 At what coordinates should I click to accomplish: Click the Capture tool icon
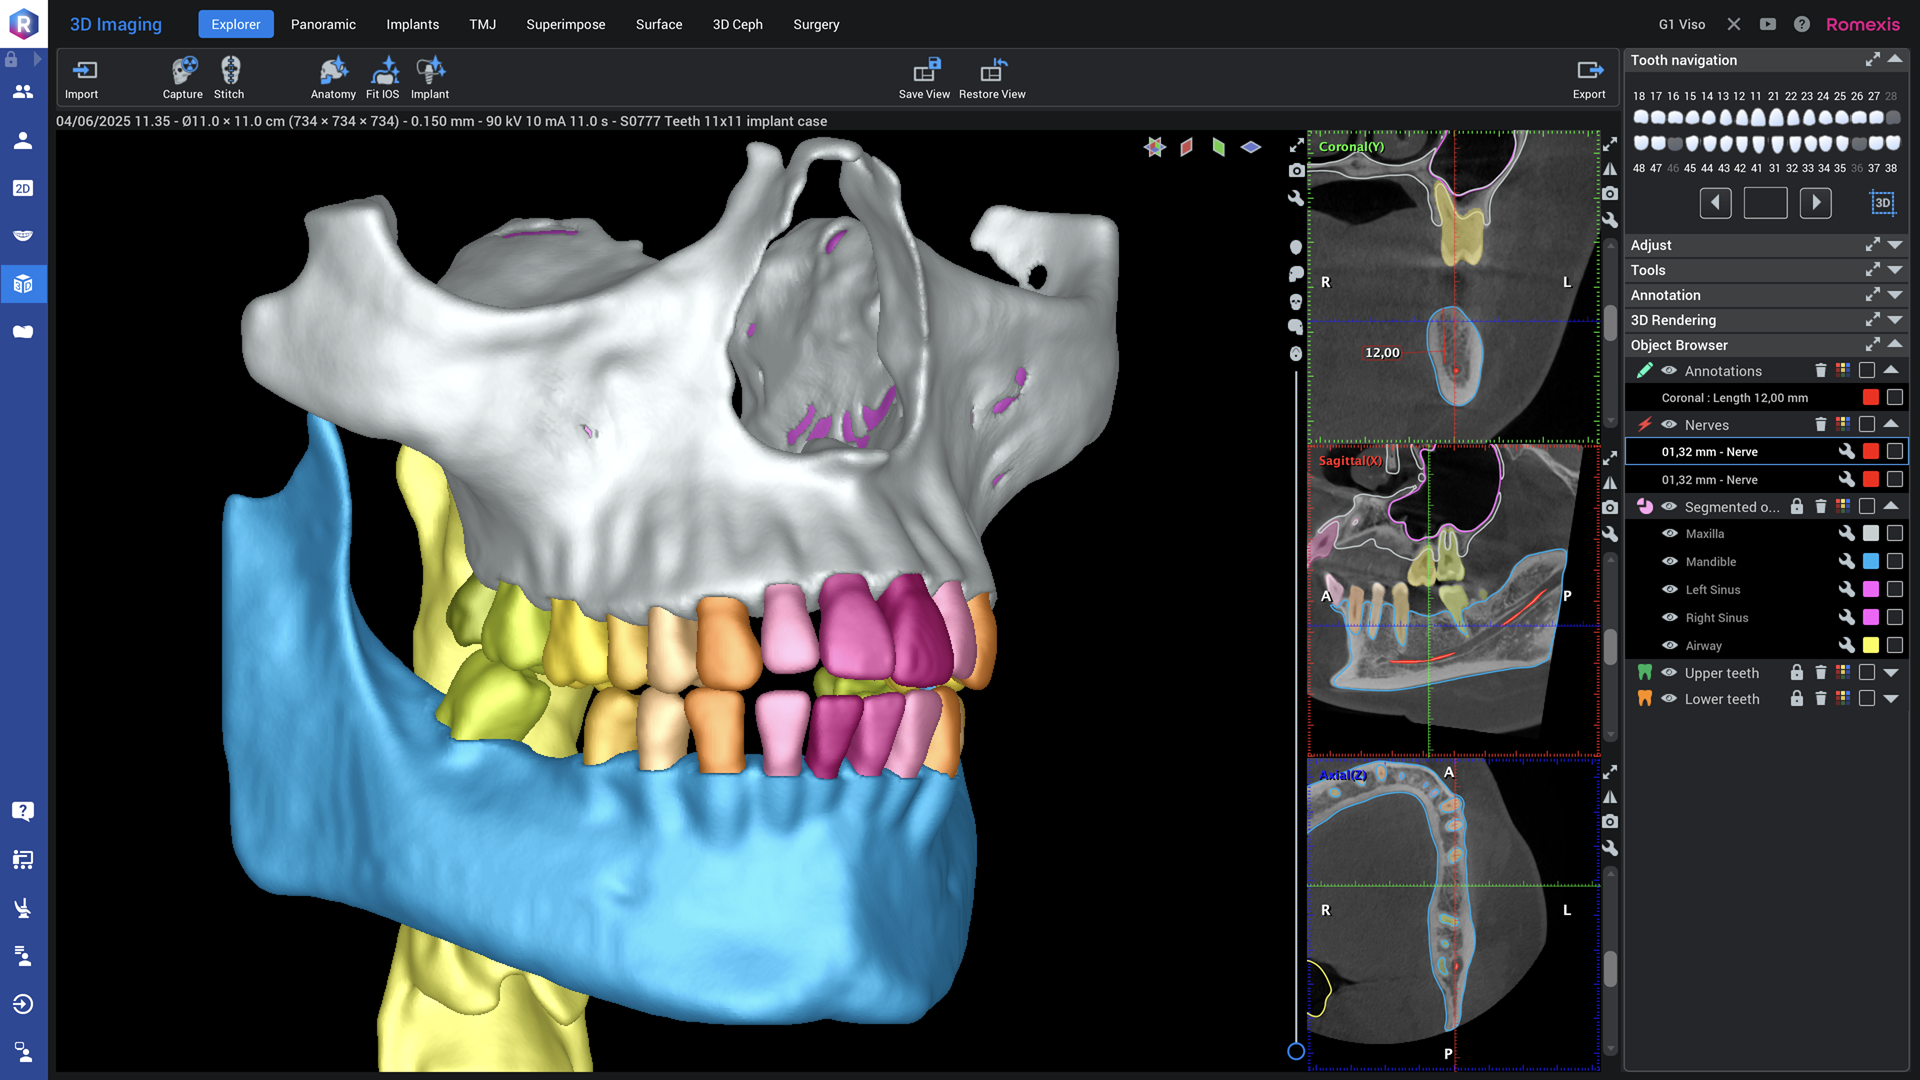pos(183,71)
